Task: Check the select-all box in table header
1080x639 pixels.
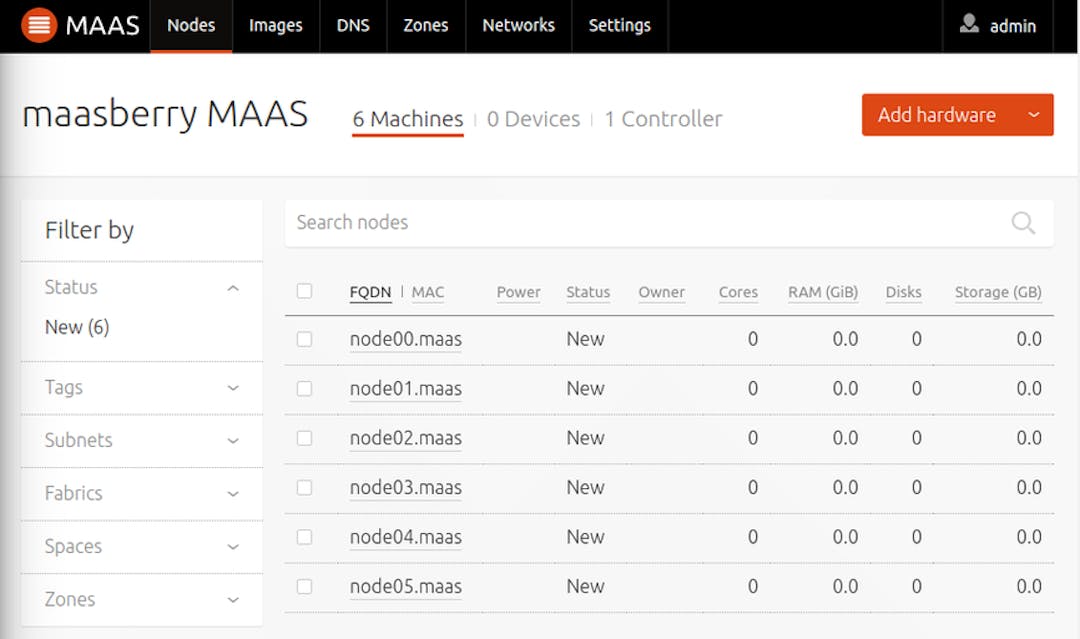Action: coord(305,291)
